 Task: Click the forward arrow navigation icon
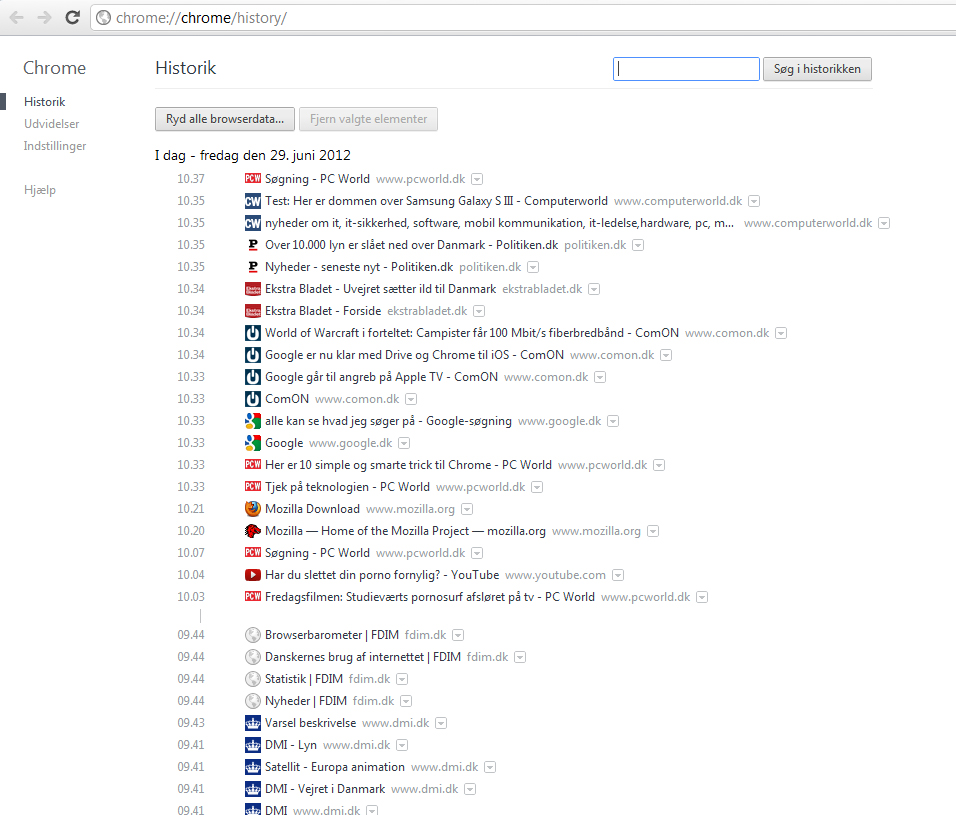(x=45, y=18)
